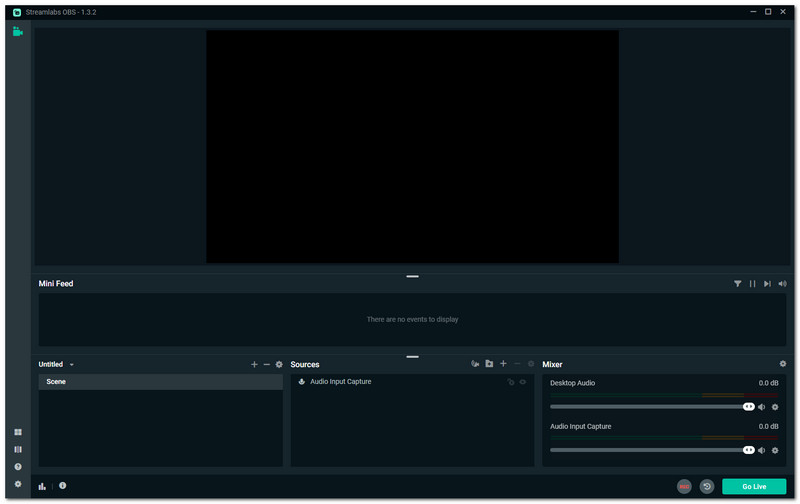Click the Go Live button
This screenshot has width=800, height=504.
[x=754, y=486]
